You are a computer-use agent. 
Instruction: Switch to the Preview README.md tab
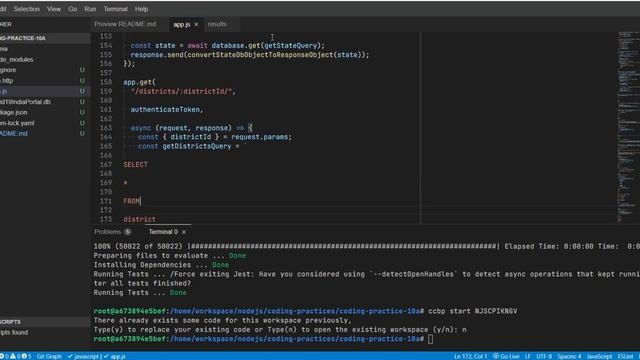(x=125, y=24)
